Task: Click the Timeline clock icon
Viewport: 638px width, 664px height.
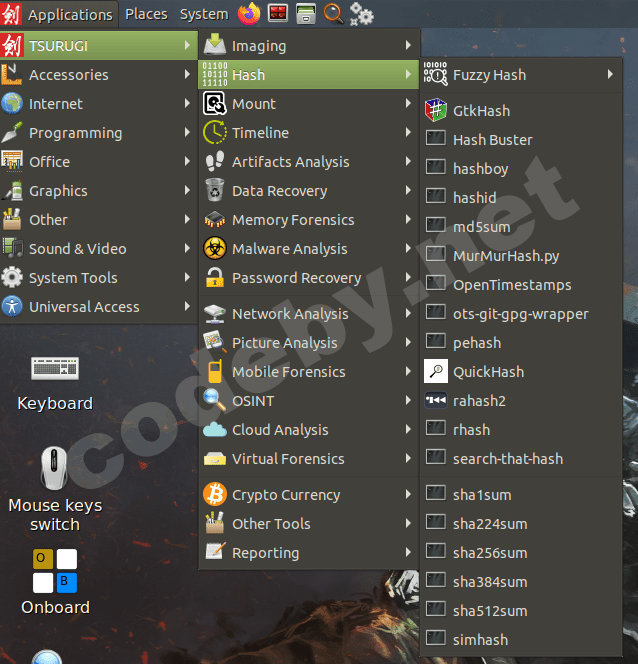Action: (215, 132)
